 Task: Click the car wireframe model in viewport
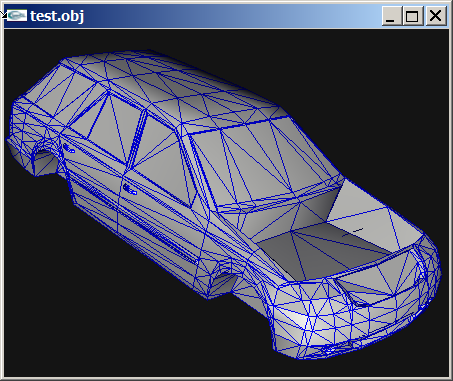224,204
